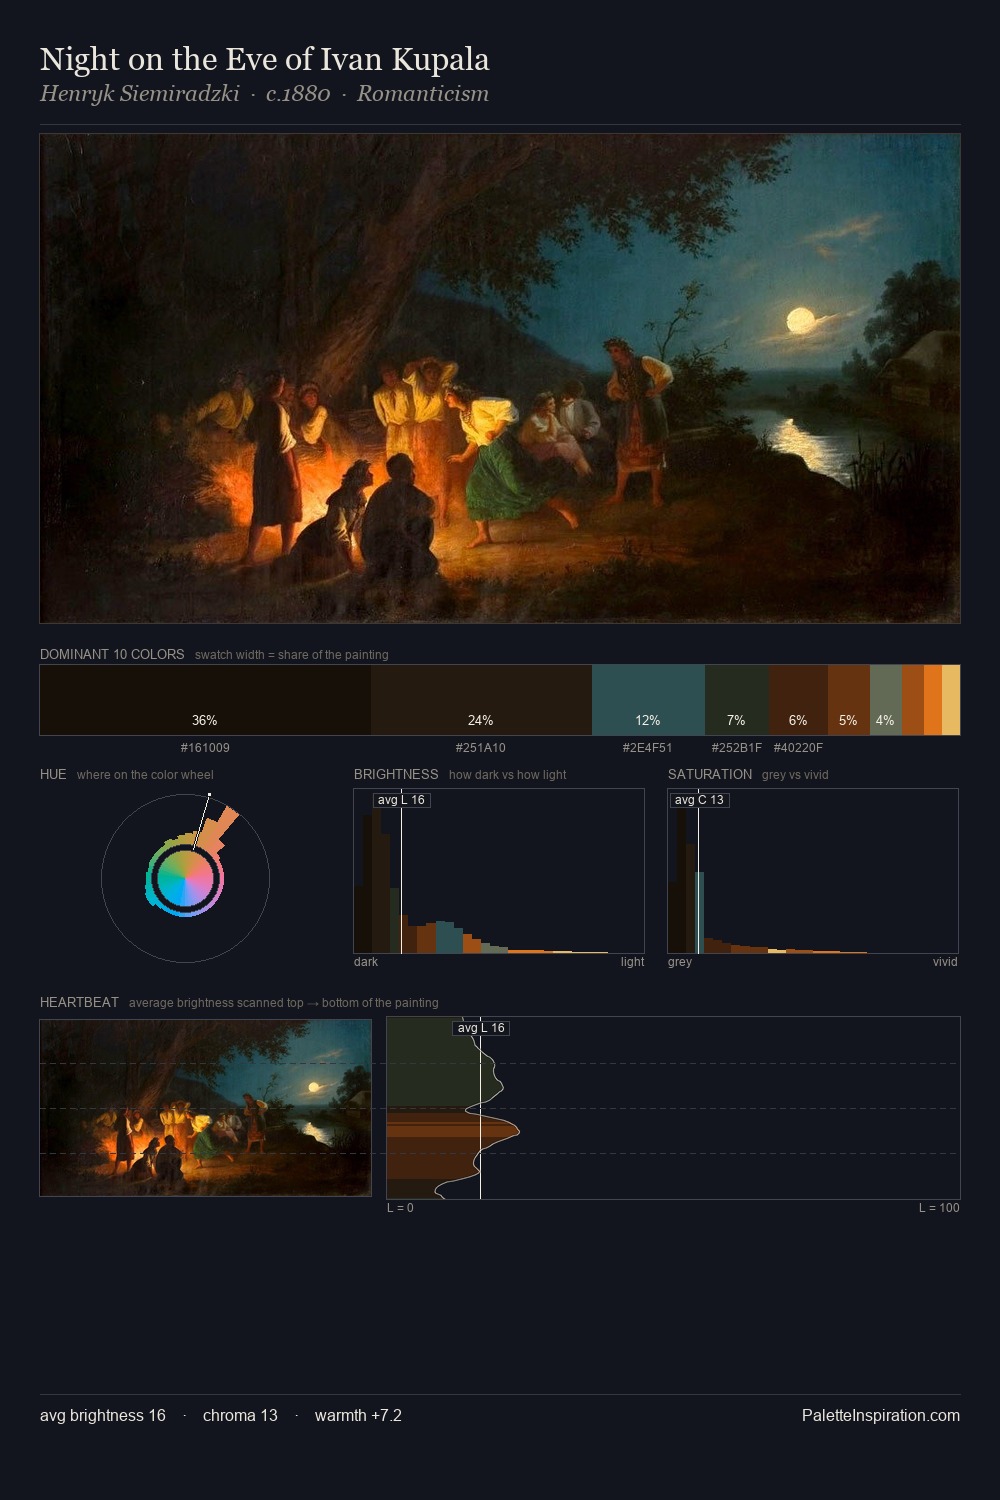Click hex code #2E4F51
Image resolution: width=1000 pixels, height=1500 pixels.
pyautogui.click(x=648, y=748)
